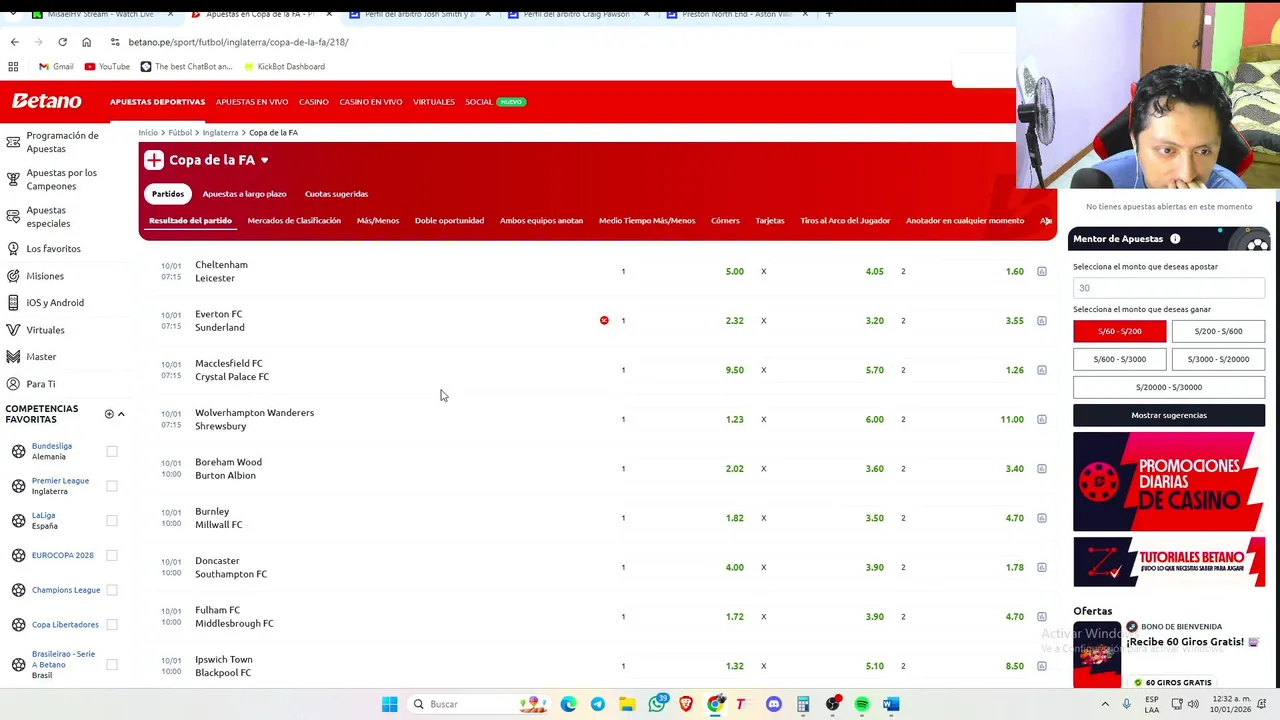1280x720 pixels.
Task: Open the Casino menu item
Action: pos(313,102)
